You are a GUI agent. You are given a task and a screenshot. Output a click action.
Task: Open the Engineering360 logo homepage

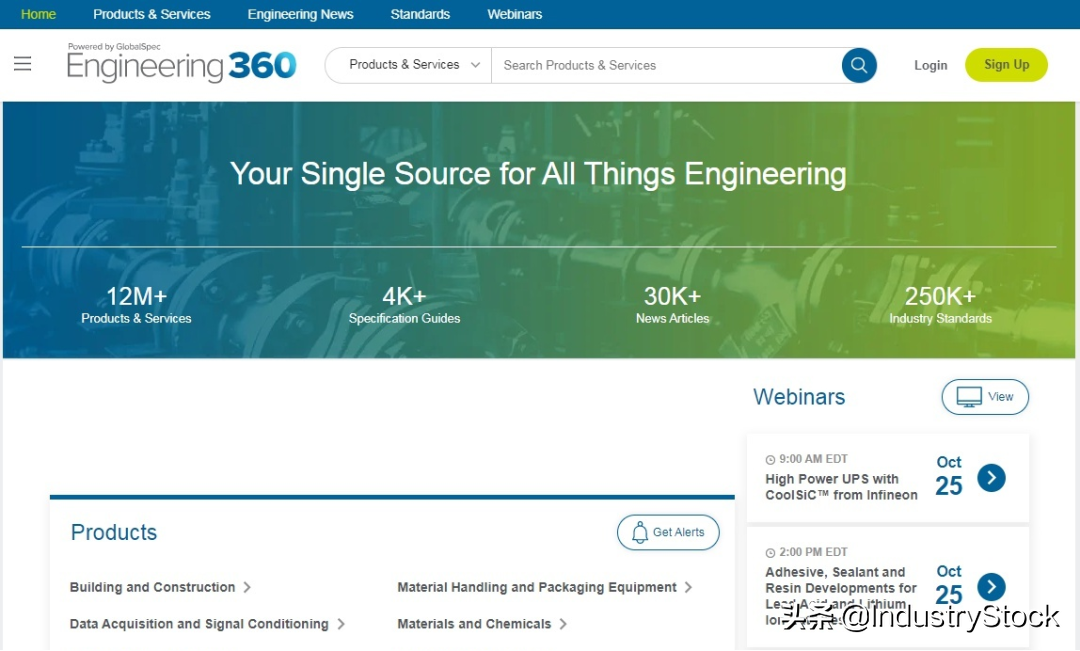(182, 63)
